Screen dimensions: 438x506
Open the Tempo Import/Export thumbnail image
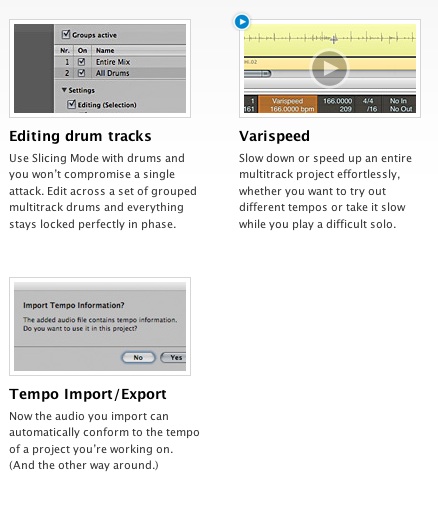(100, 326)
